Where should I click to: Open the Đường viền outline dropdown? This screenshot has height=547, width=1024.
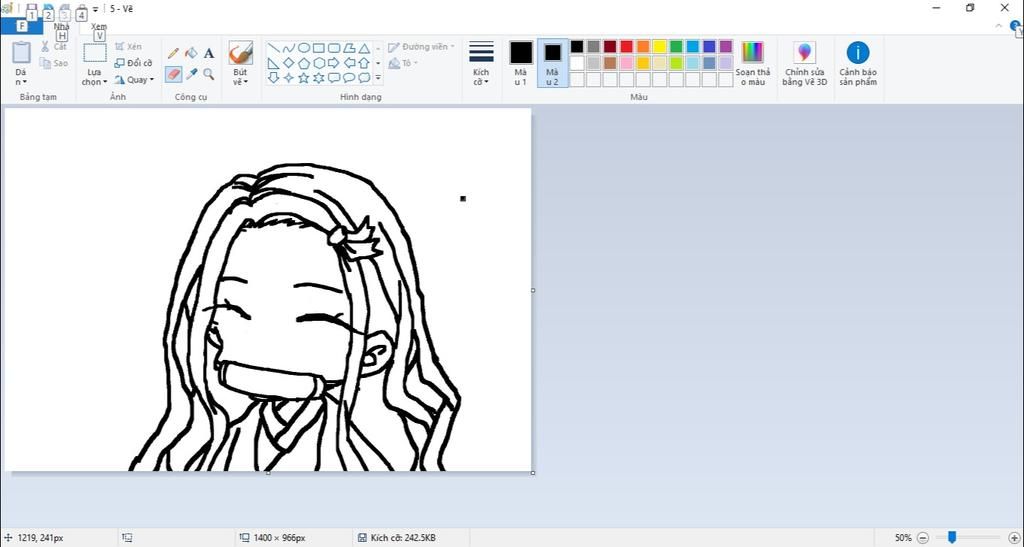421,47
